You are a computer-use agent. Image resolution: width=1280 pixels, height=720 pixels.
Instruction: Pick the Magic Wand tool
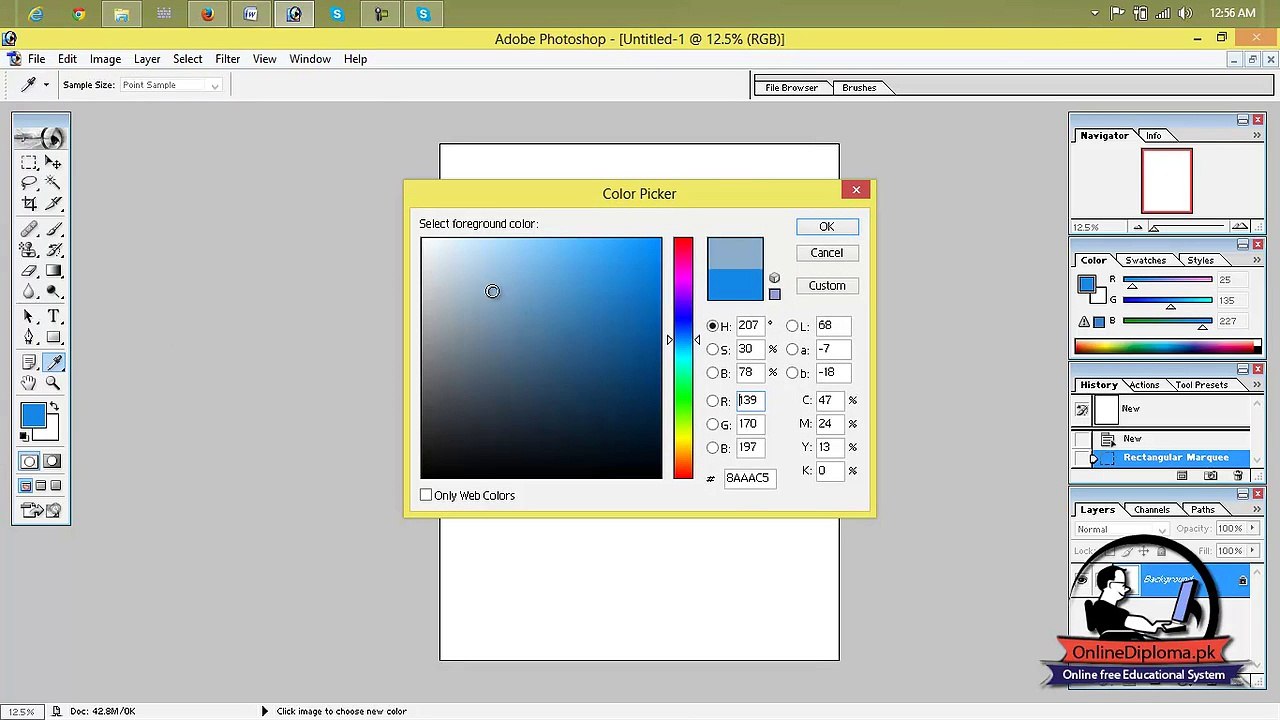point(53,183)
